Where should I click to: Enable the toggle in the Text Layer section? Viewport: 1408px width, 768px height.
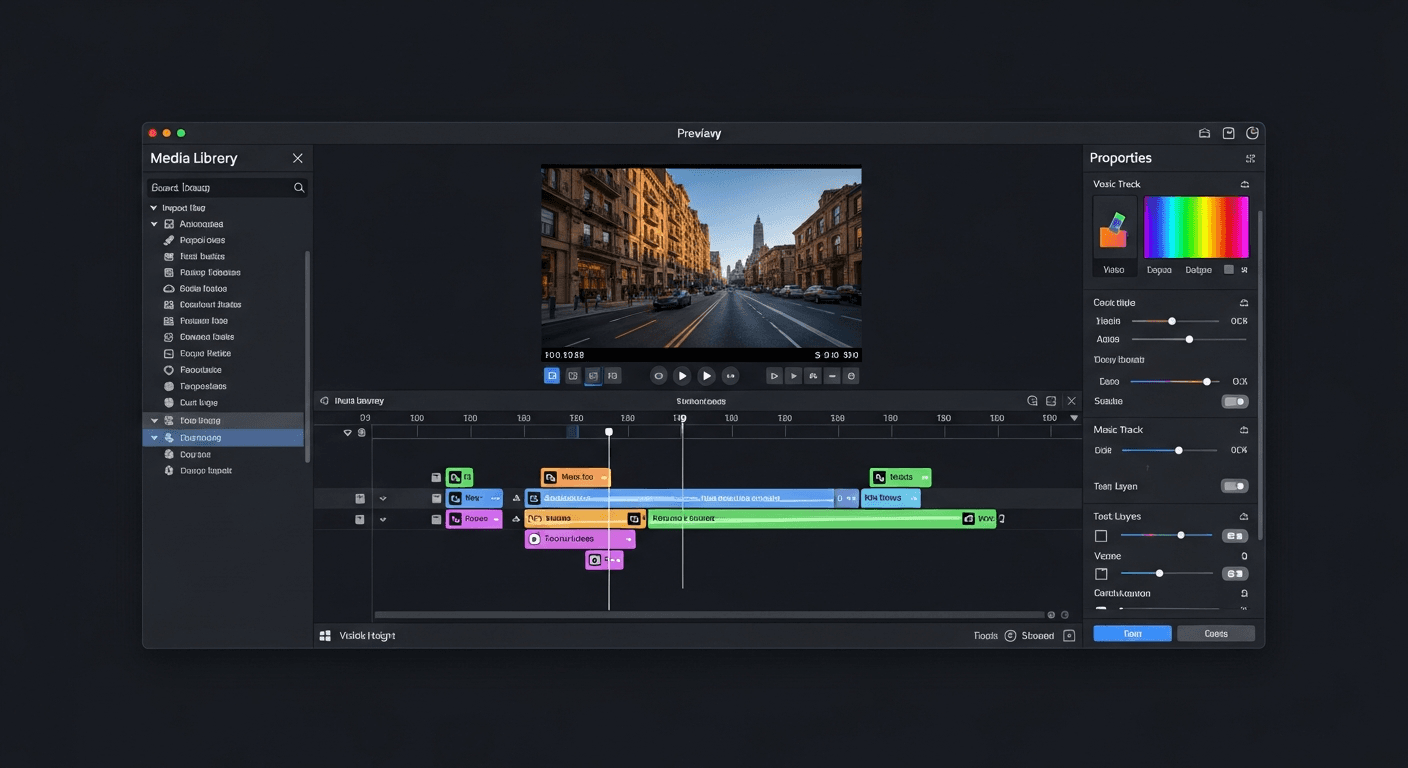click(x=1235, y=485)
